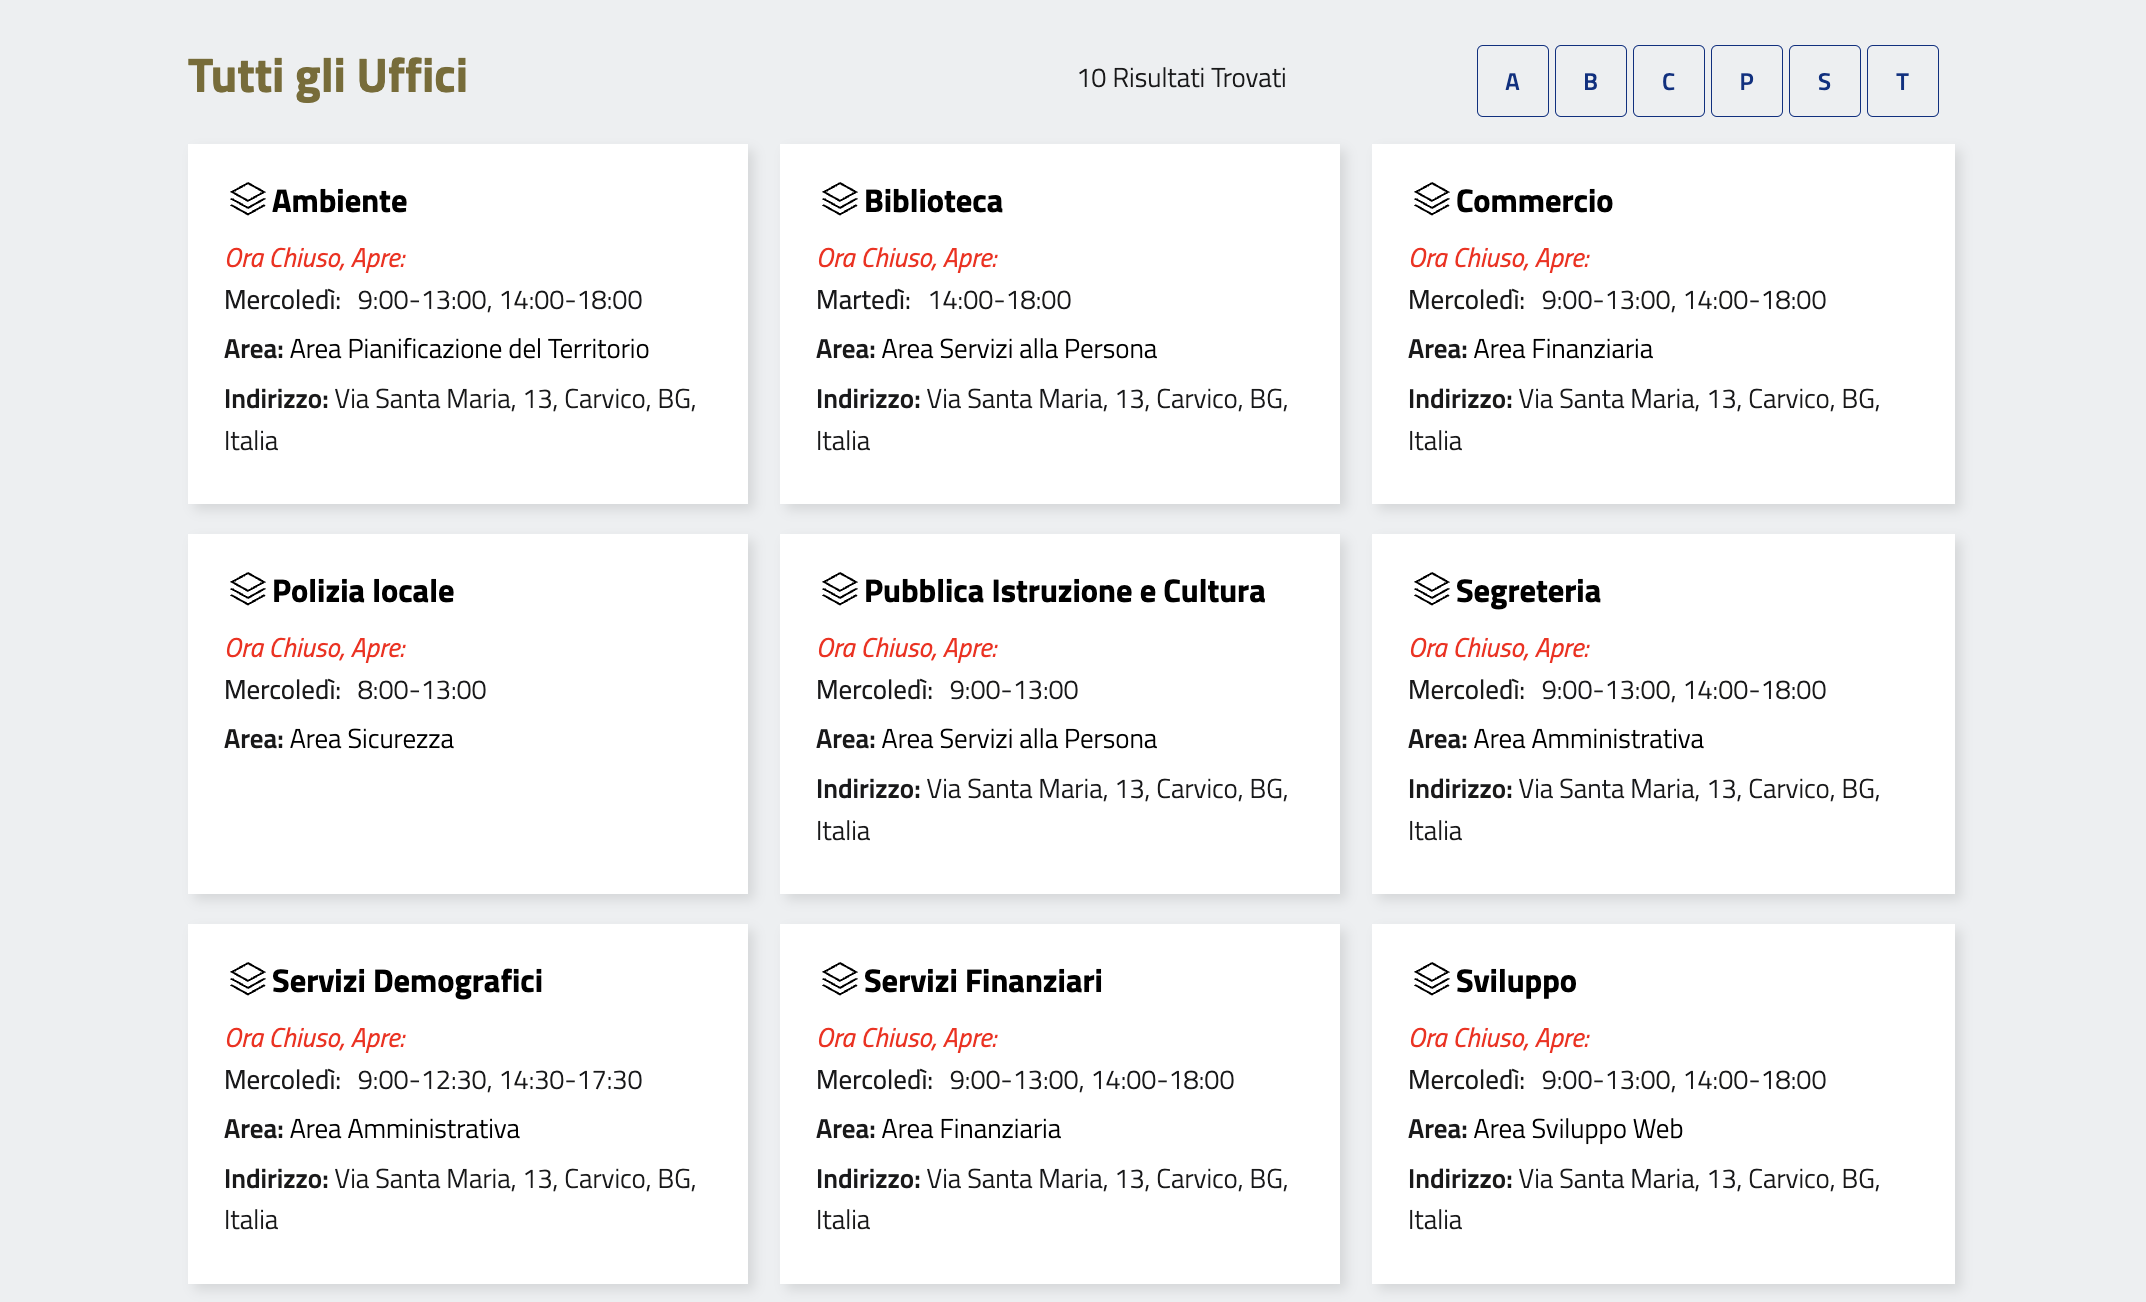Filter offices by letter A
The width and height of the screenshot is (2146, 1302).
[x=1512, y=81]
